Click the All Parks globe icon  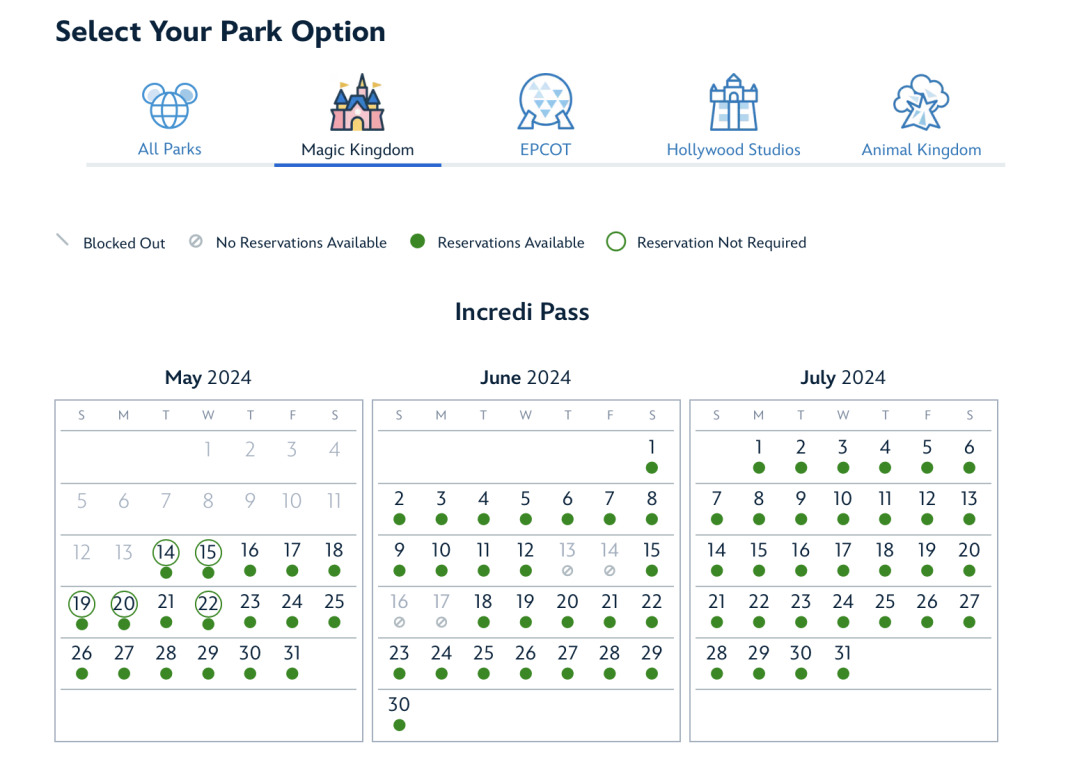(x=169, y=105)
